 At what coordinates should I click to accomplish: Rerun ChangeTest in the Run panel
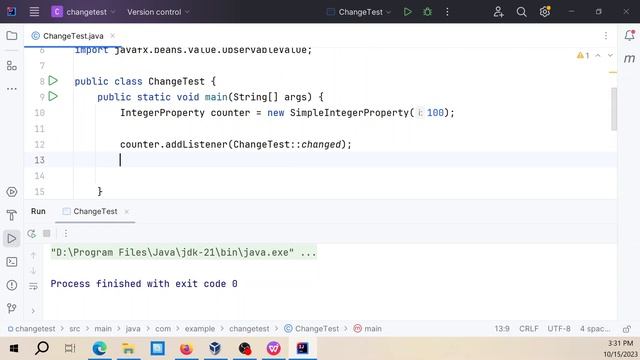click(x=31, y=233)
